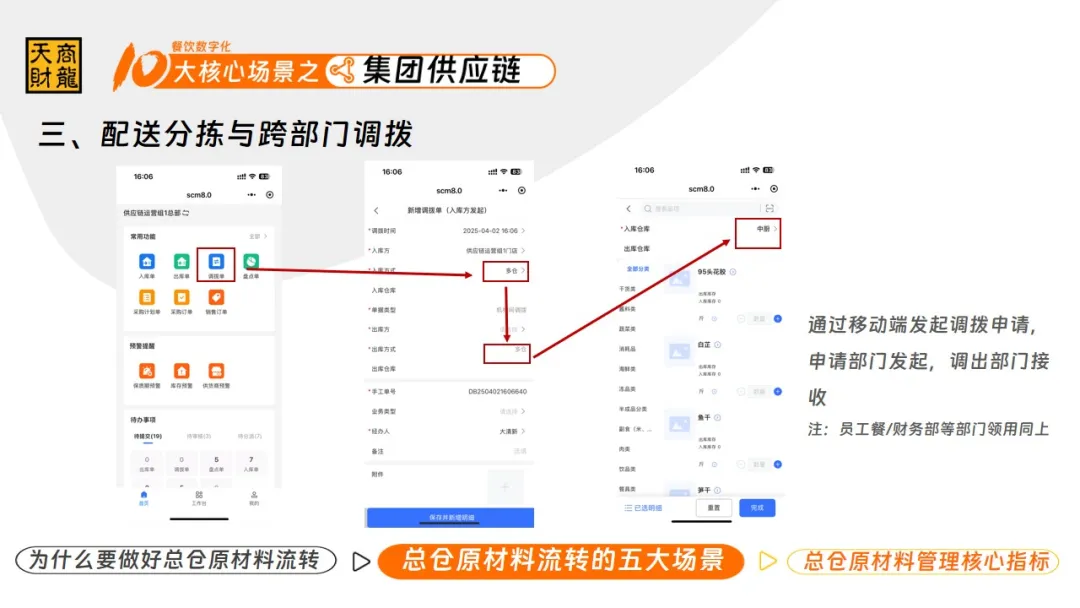The image size is (1080, 608).
Task: Tap back arrow on 新增调拨单 screen
Action: (x=376, y=211)
